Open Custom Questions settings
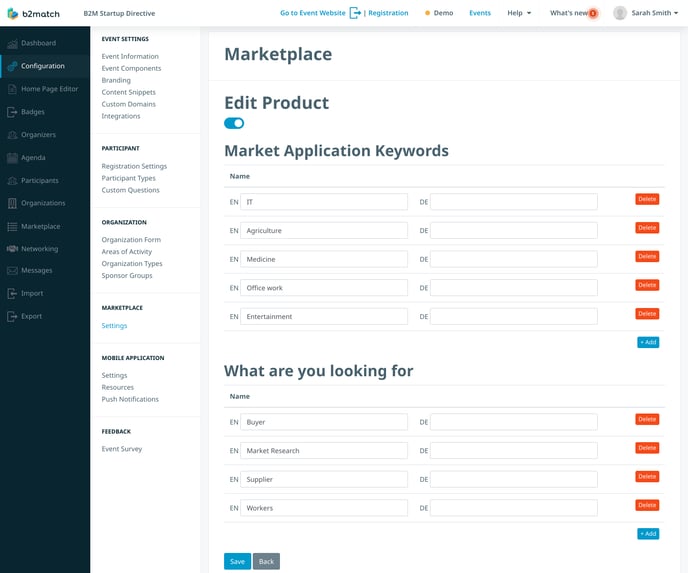688x573 pixels. point(130,190)
